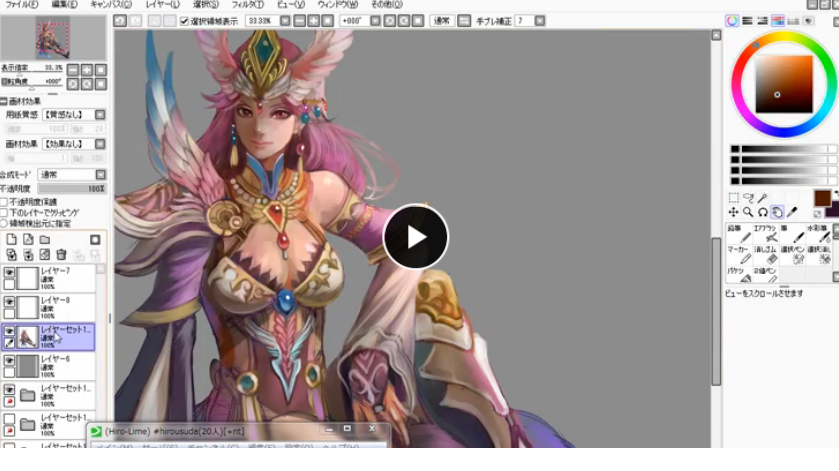Rotate view clockwise in navigator
The image size is (839, 471).
pos(87,84)
